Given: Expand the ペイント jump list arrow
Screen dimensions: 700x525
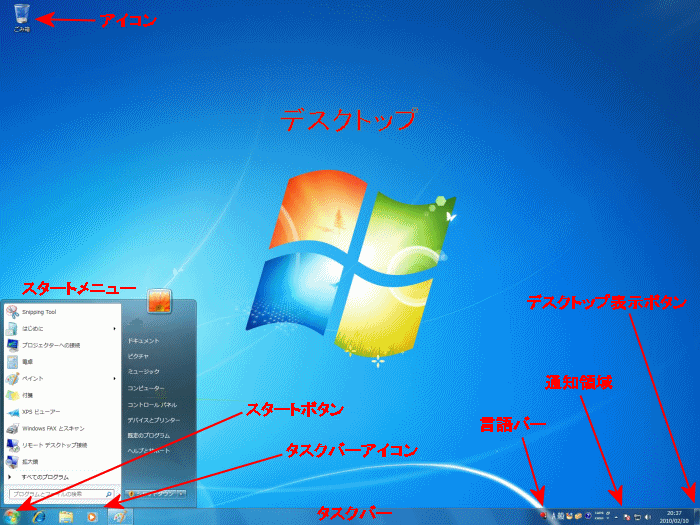Looking at the screenshot, I should click(x=114, y=378).
